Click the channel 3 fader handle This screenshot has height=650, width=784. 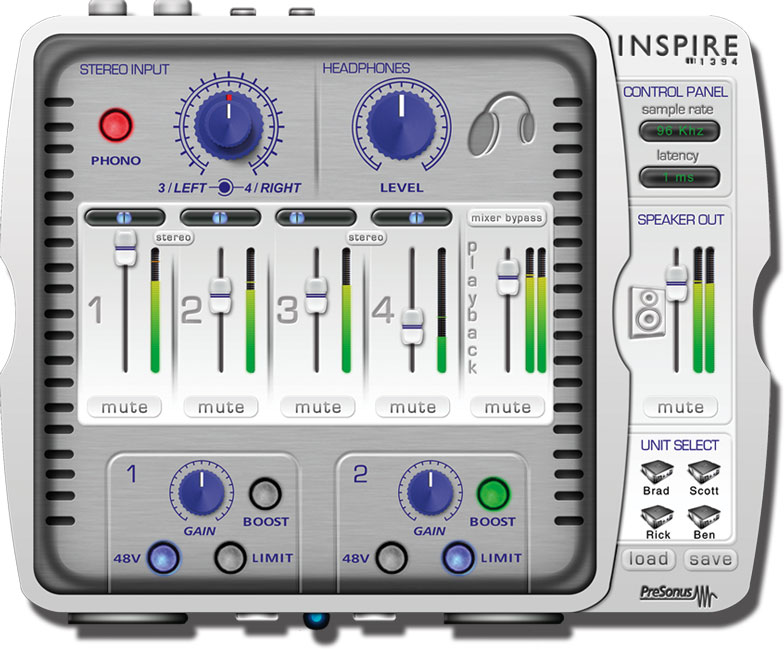pos(316,295)
